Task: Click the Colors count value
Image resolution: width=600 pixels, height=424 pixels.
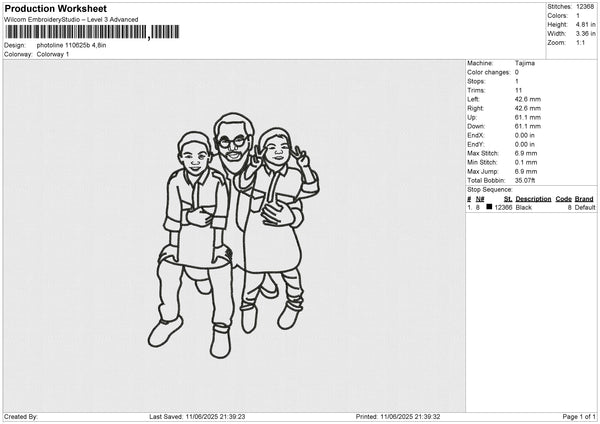Action: pos(578,16)
